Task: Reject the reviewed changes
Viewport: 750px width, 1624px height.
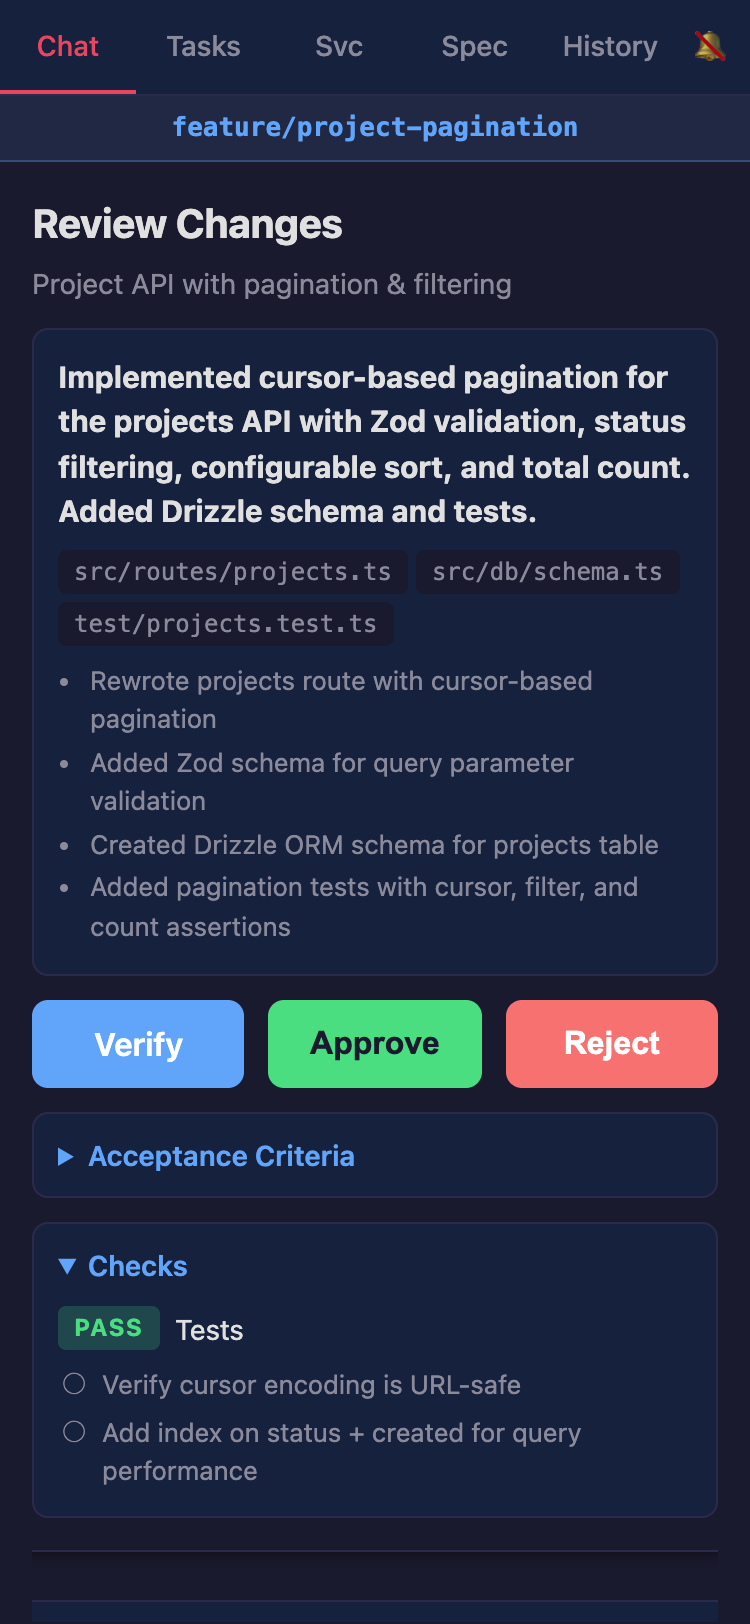Action: (x=611, y=1043)
